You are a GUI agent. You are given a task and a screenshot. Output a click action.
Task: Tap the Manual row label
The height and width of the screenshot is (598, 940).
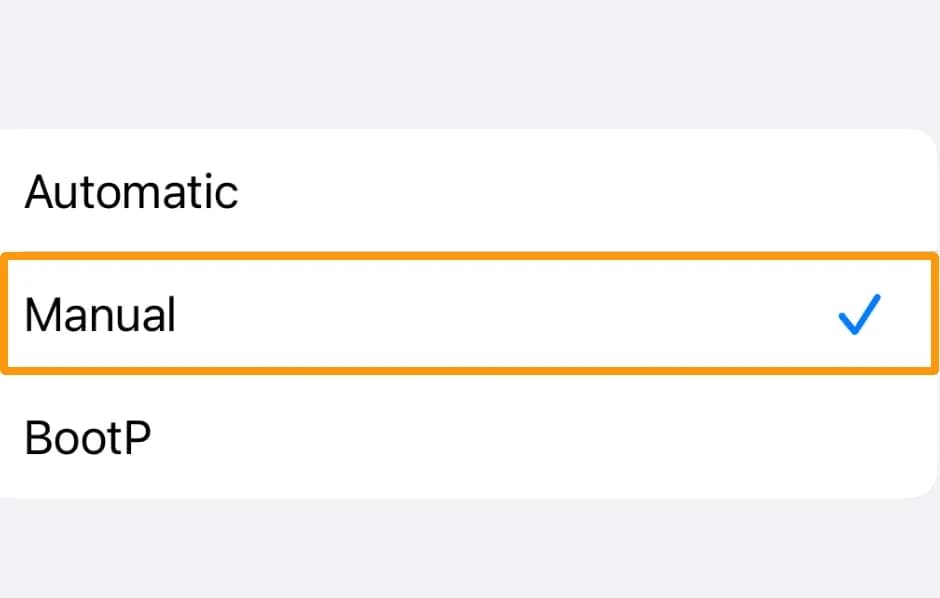(99, 314)
